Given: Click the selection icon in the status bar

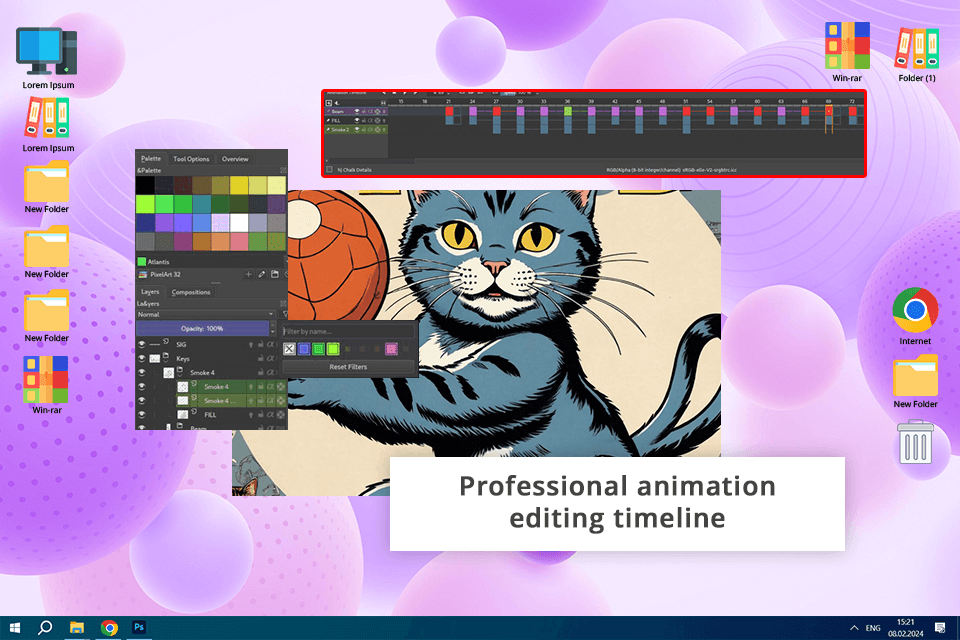Looking at the screenshot, I should point(329,170).
